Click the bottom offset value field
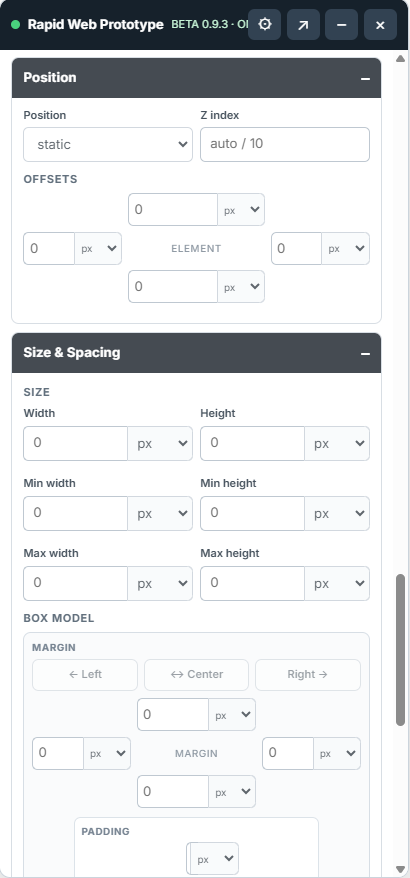 tap(173, 287)
